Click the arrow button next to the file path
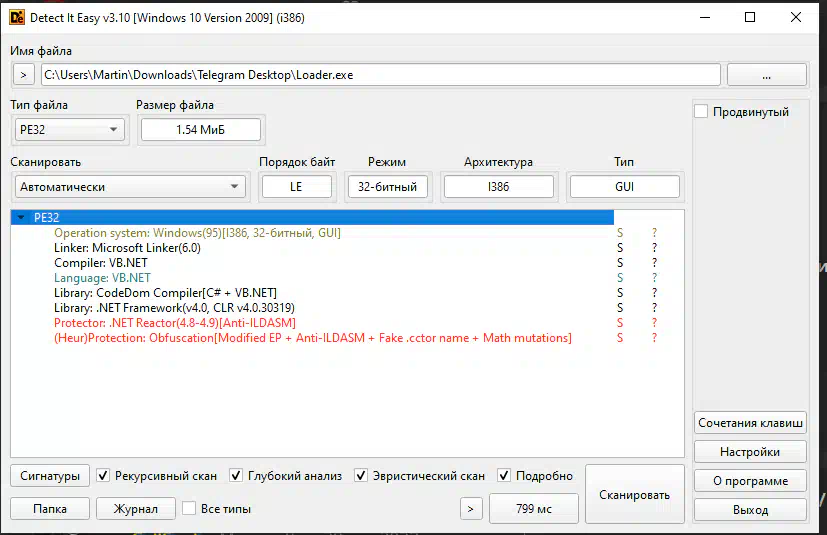Viewport: 827px width, 535px height. coord(24,75)
